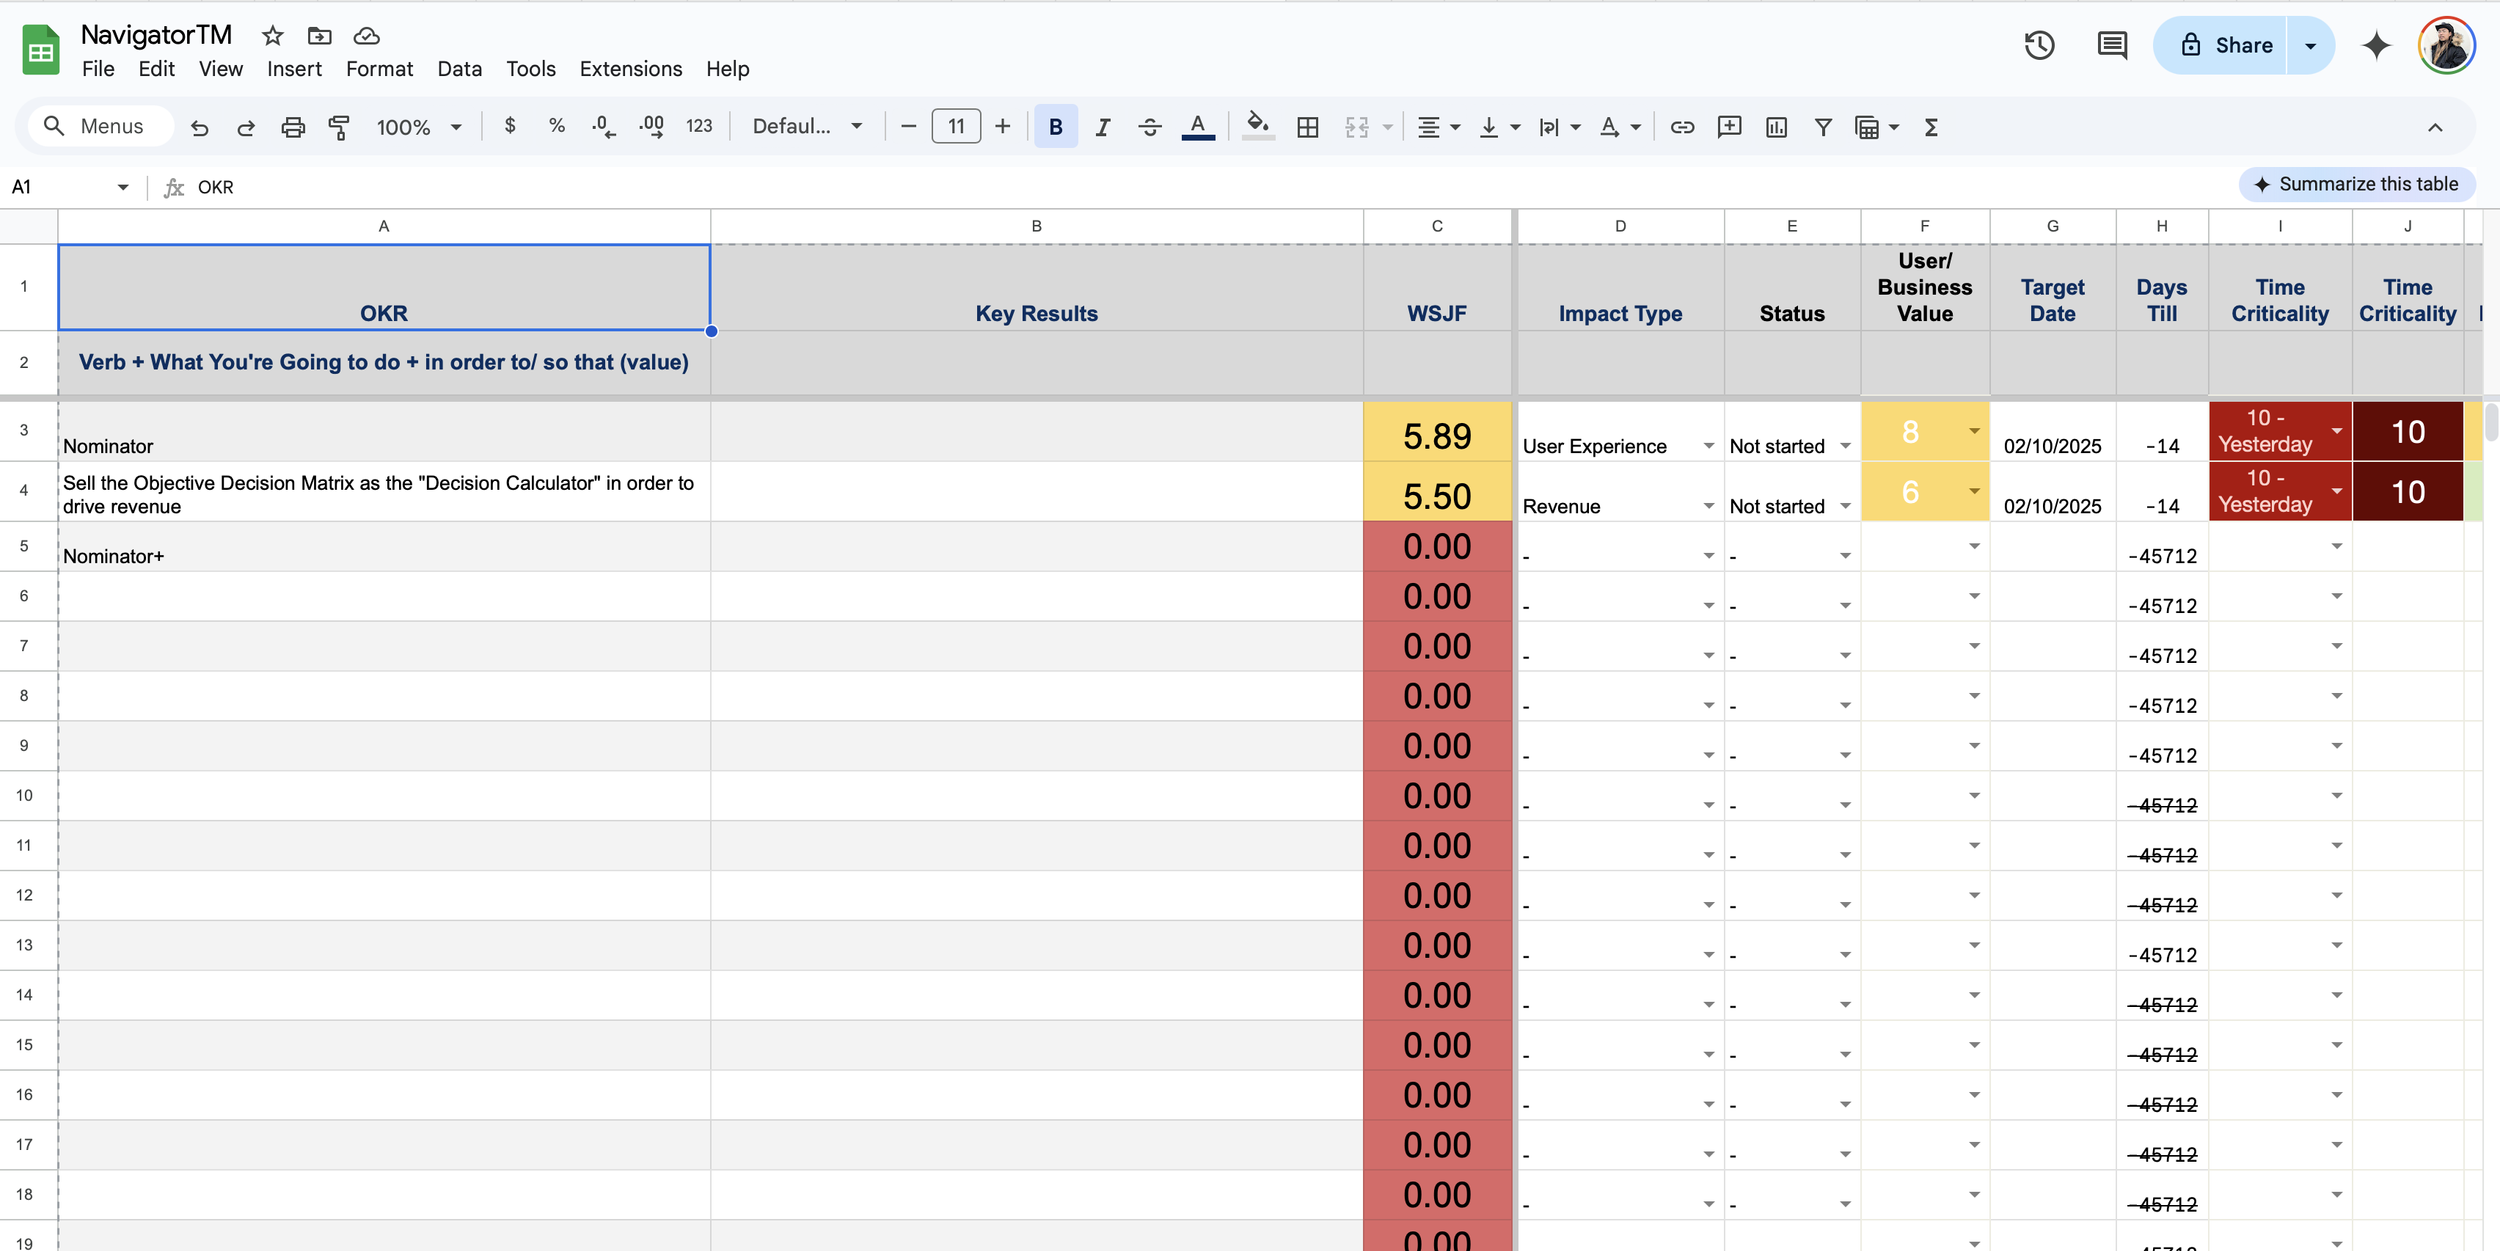Open row 3 Not started status dropdown

(1845, 446)
